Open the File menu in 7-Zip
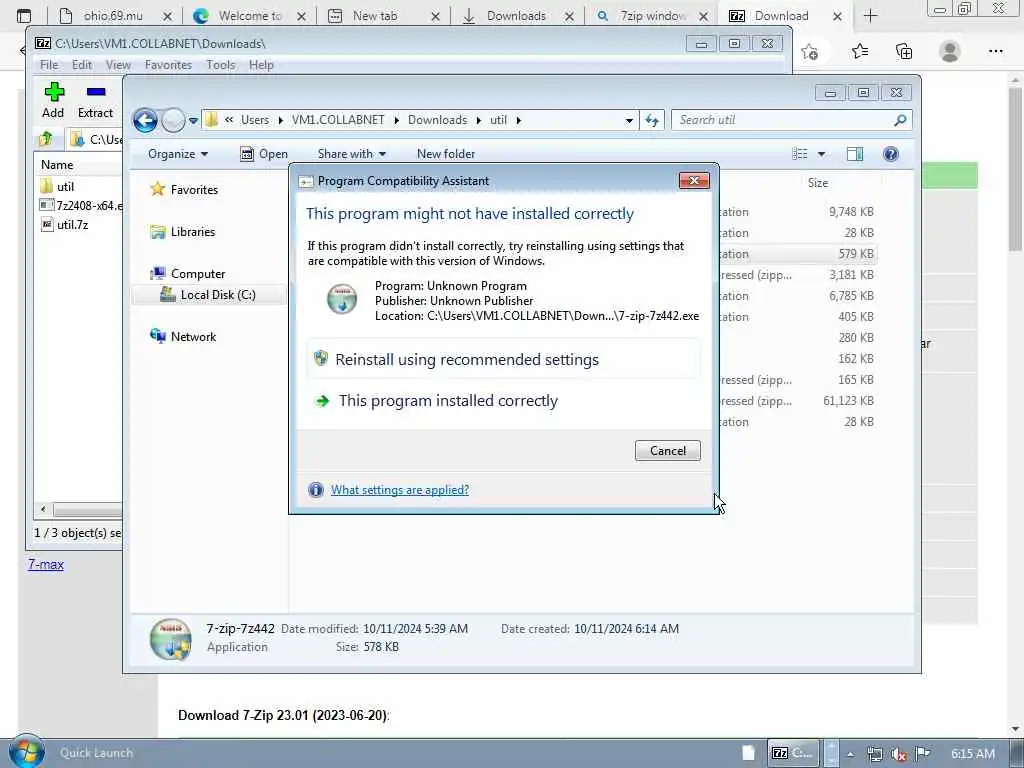 (x=49, y=65)
